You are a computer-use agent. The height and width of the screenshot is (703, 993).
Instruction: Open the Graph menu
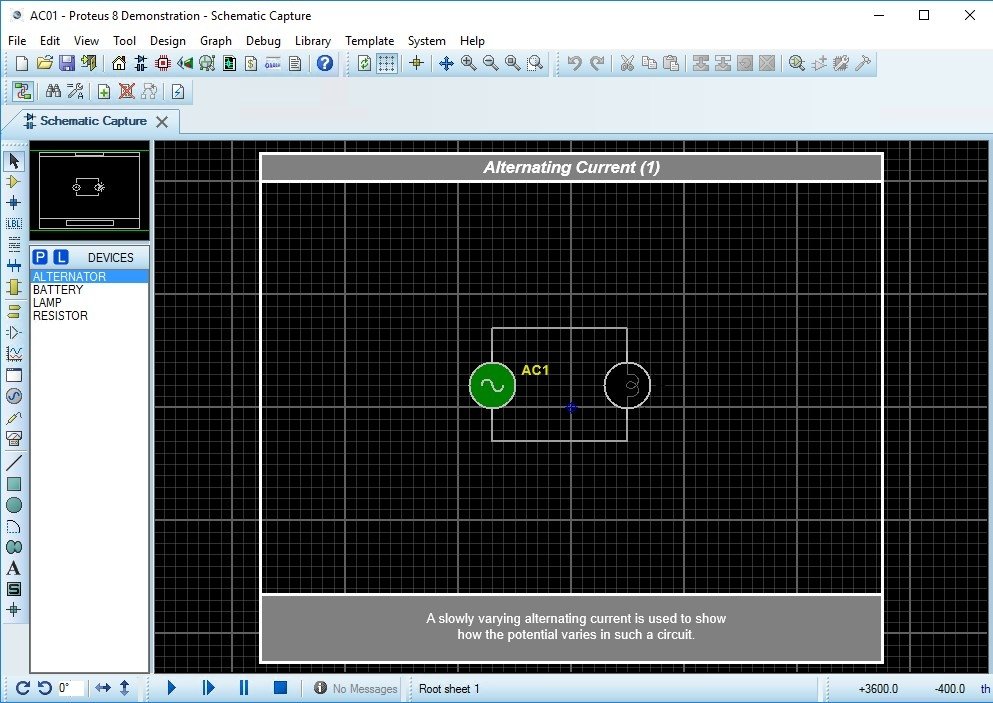pos(216,41)
